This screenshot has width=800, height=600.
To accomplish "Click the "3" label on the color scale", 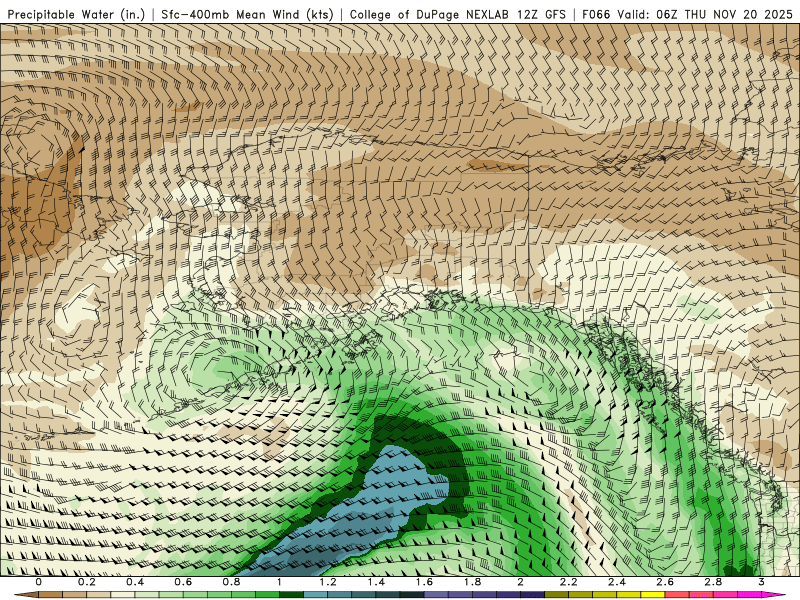I will (761, 582).
